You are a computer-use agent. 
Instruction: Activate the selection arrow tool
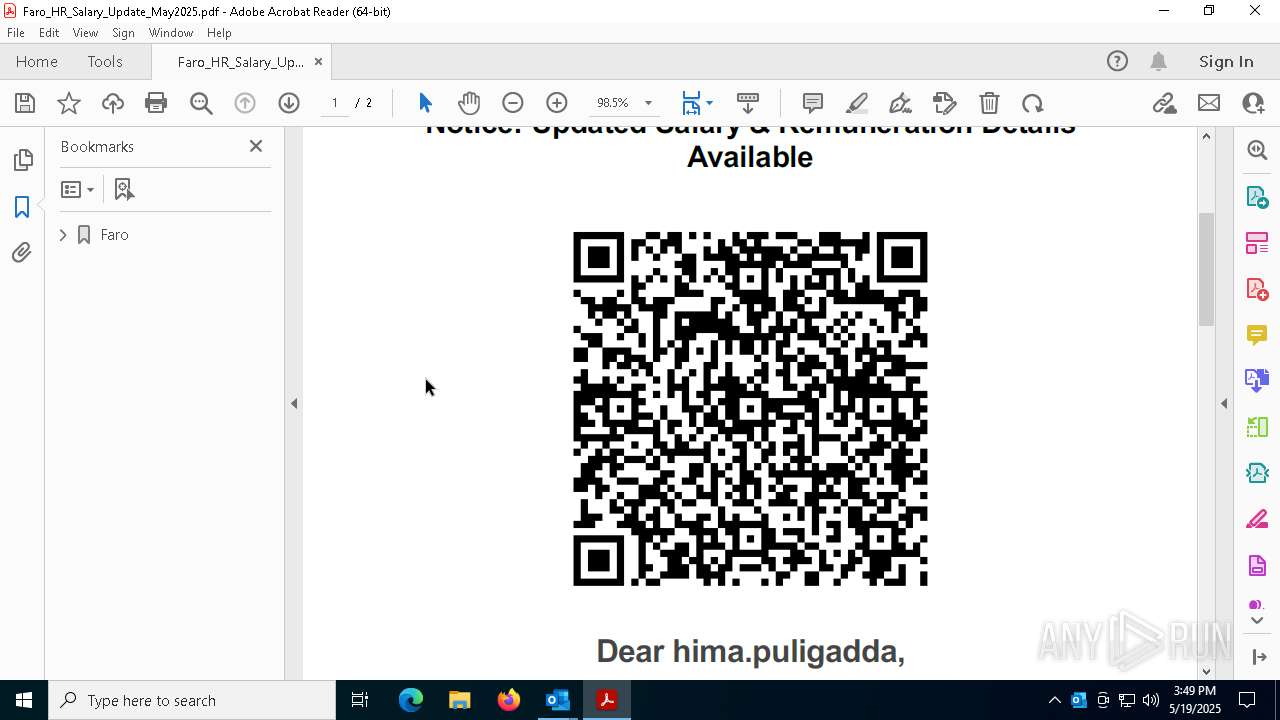point(425,103)
